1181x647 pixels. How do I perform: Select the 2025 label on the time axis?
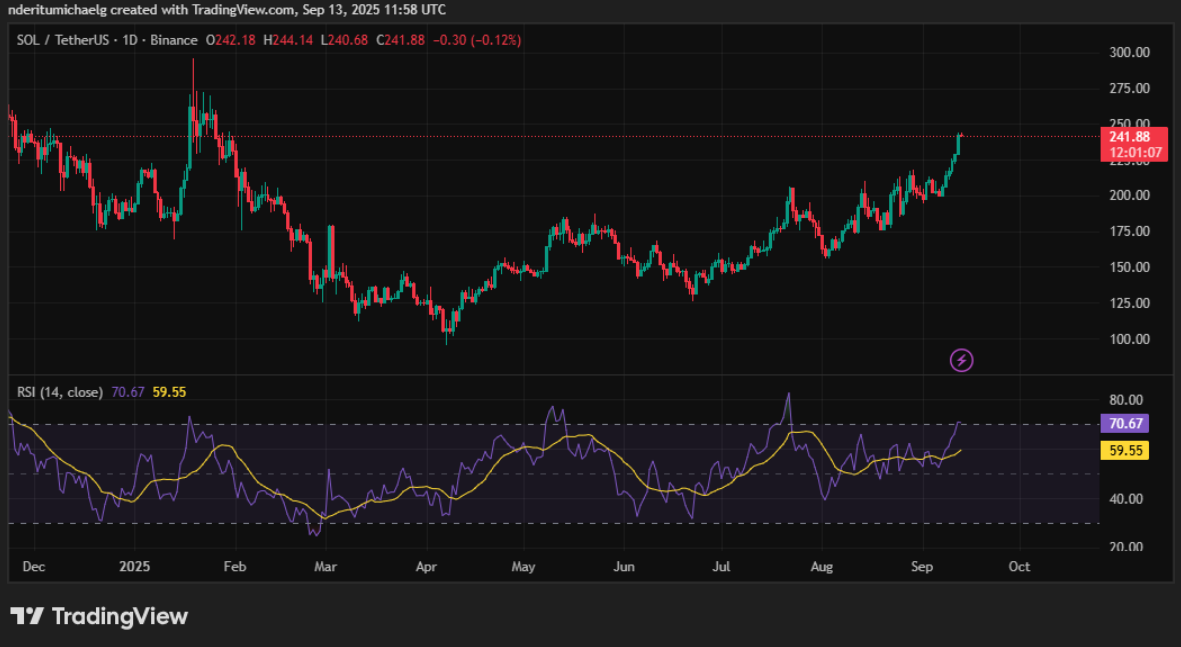pos(133,567)
